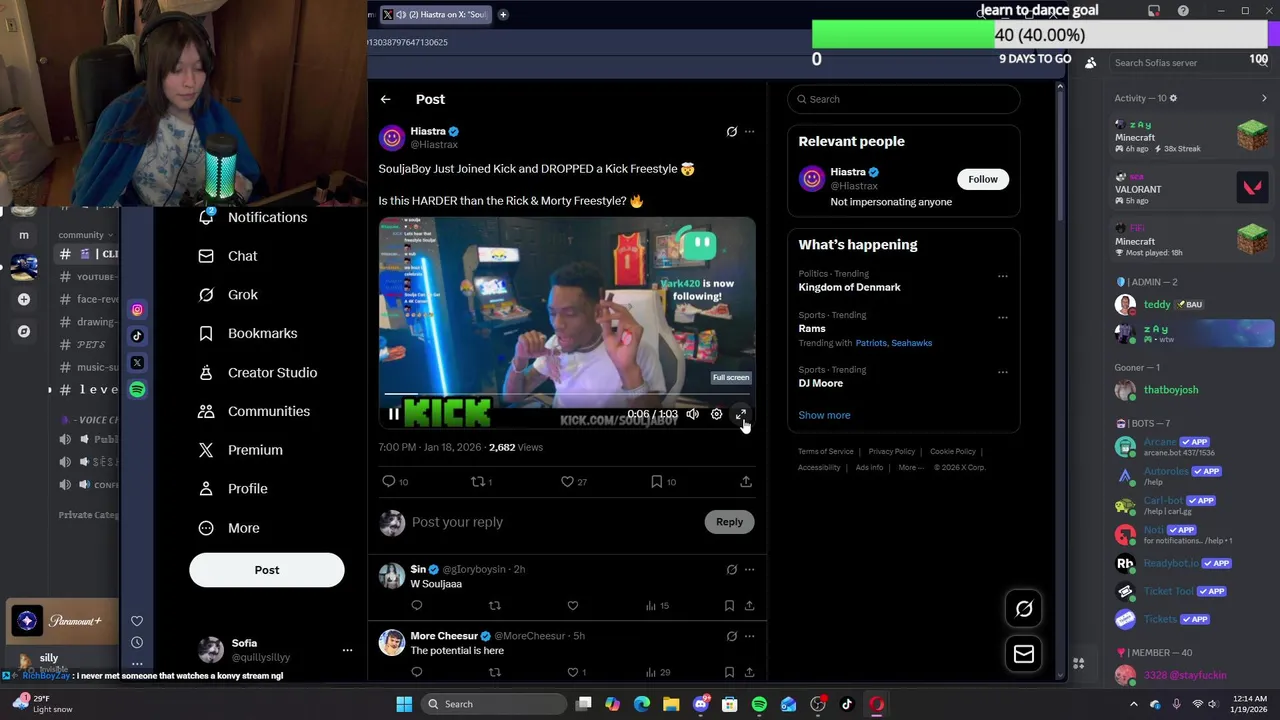Open Creator Studio in X sidebar
Image resolution: width=1280 pixels, height=720 pixels.
tap(257, 372)
